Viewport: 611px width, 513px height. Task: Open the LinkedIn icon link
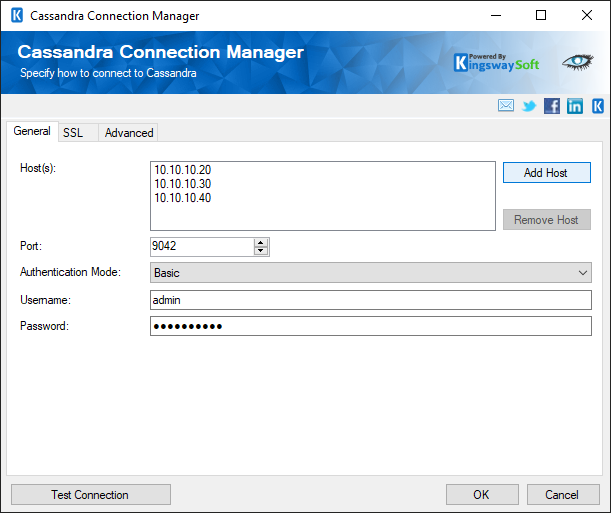(x=575, y=106)
